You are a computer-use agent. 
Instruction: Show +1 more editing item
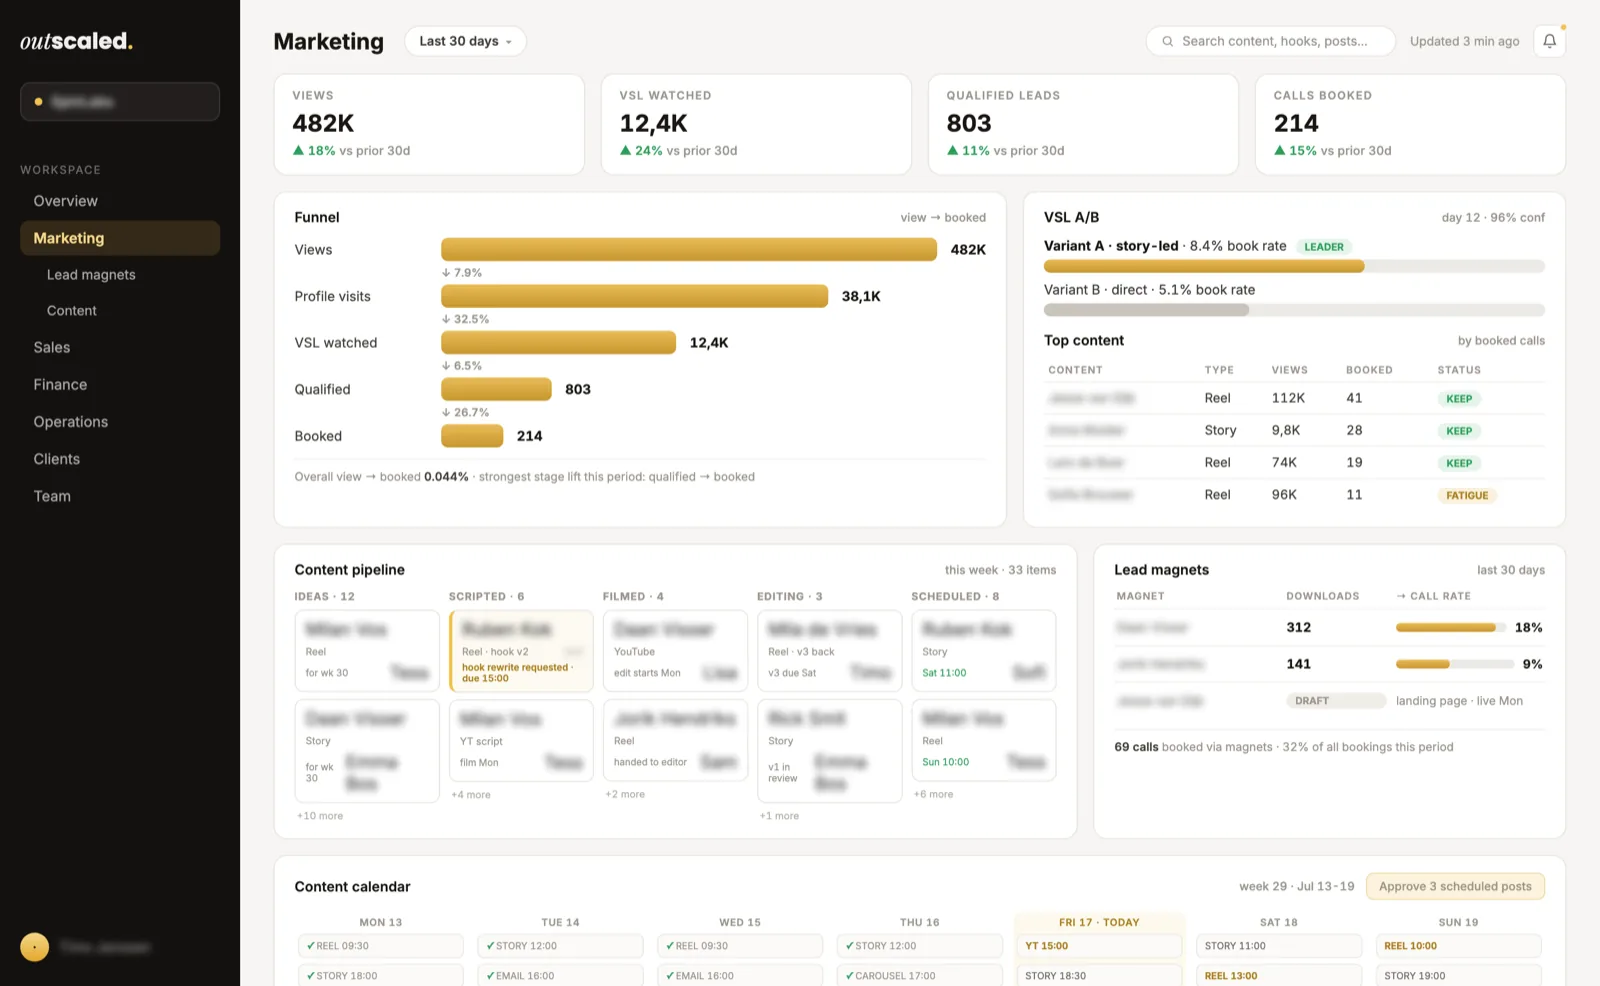click(779, 816)
